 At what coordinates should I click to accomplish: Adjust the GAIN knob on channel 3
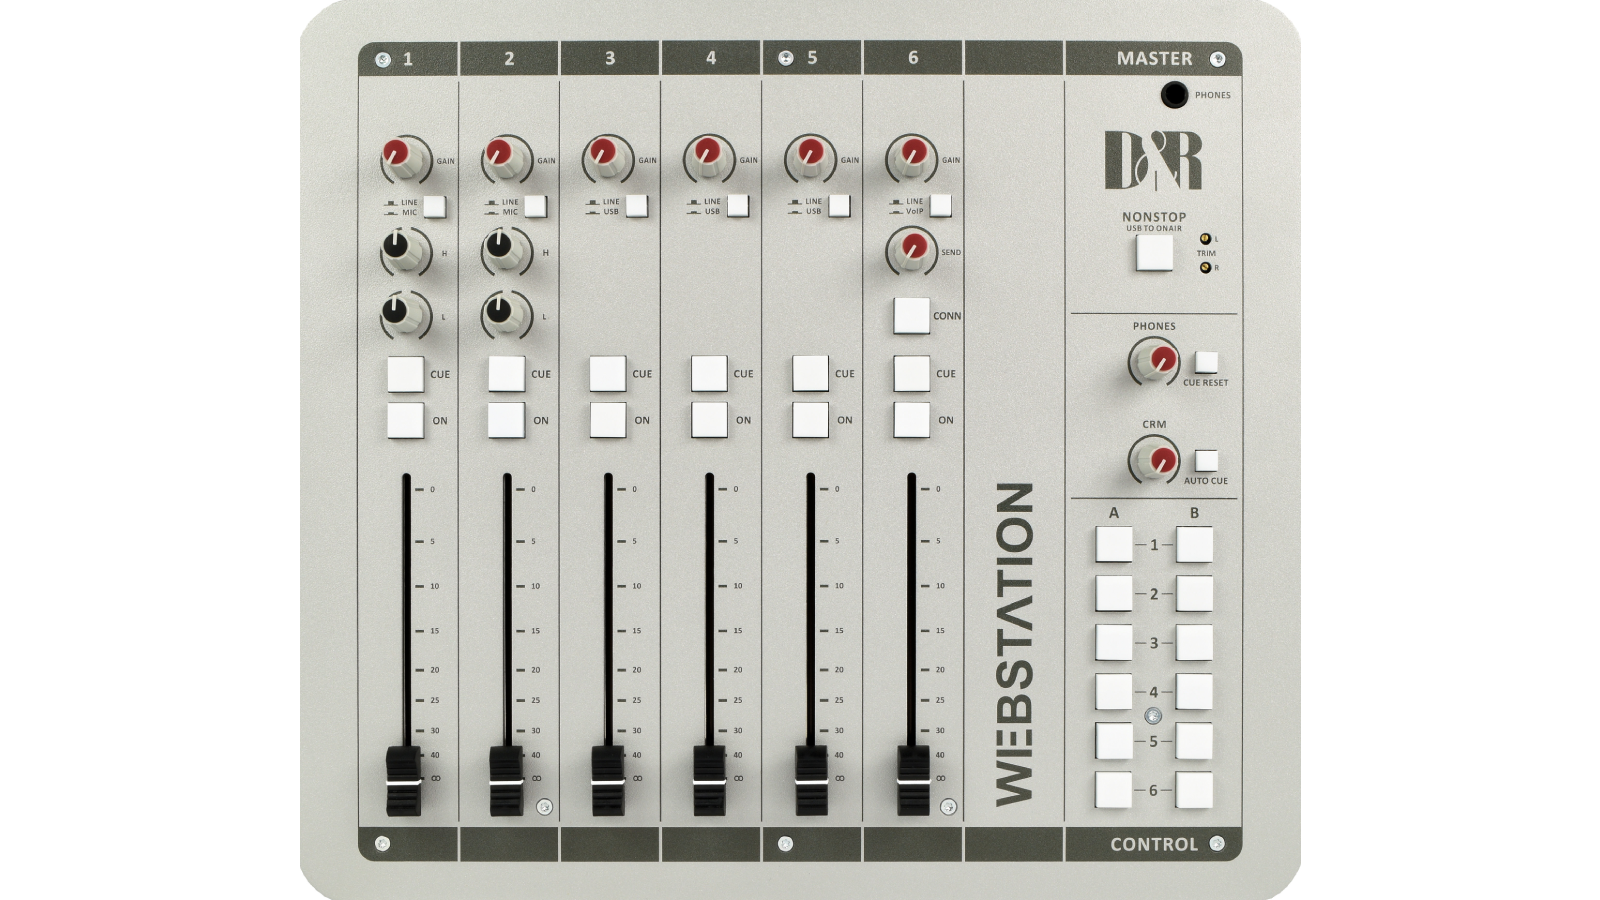610,156
